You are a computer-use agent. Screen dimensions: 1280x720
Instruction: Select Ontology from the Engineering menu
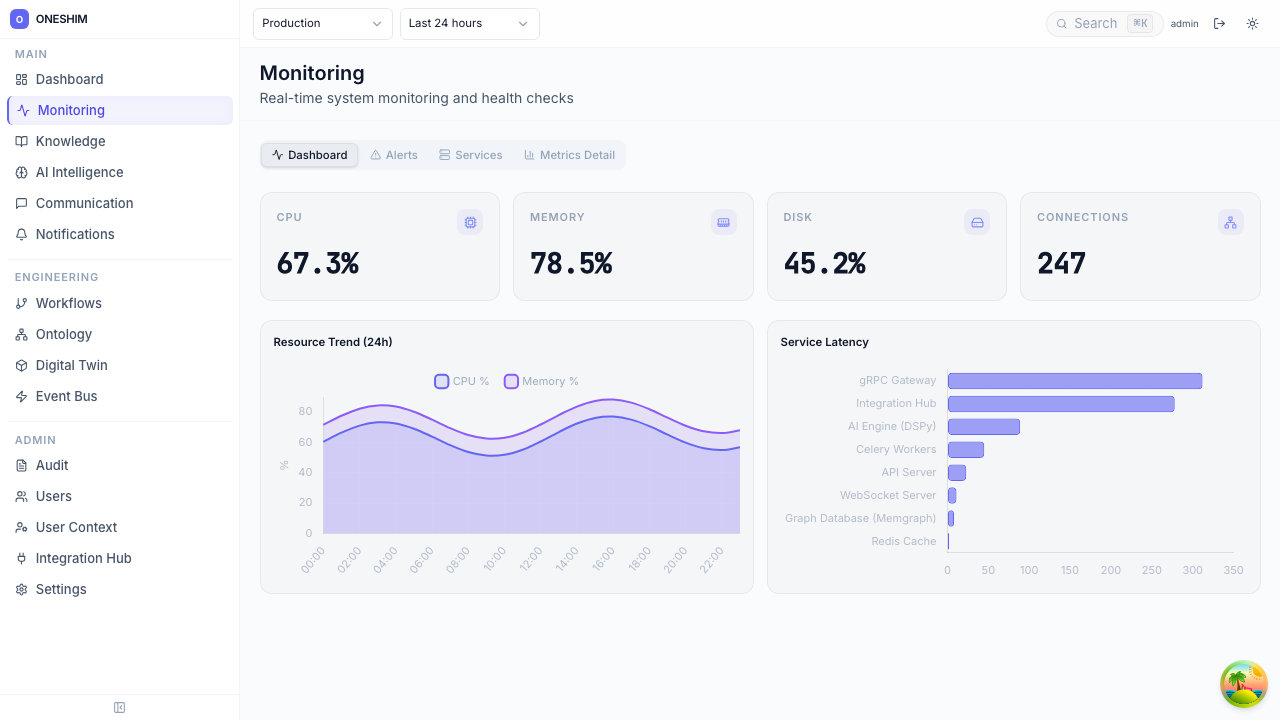[66, 334]
